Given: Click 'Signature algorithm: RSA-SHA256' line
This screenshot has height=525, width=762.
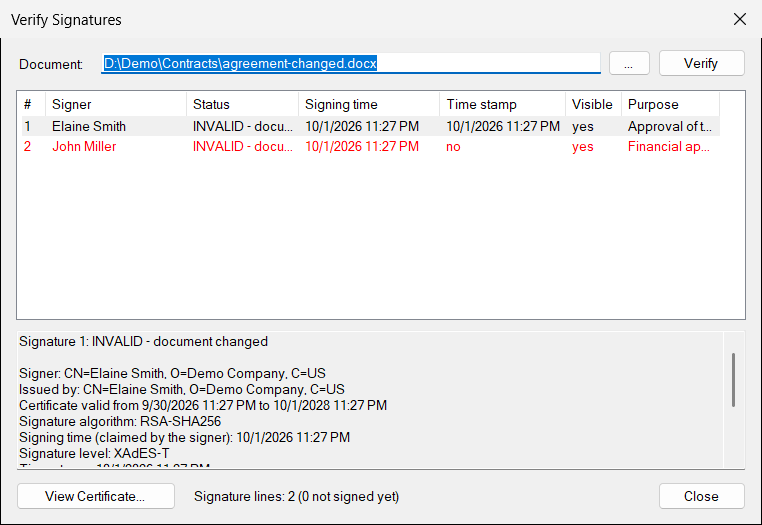Looking at the screenshot, I should coord(120,421).
